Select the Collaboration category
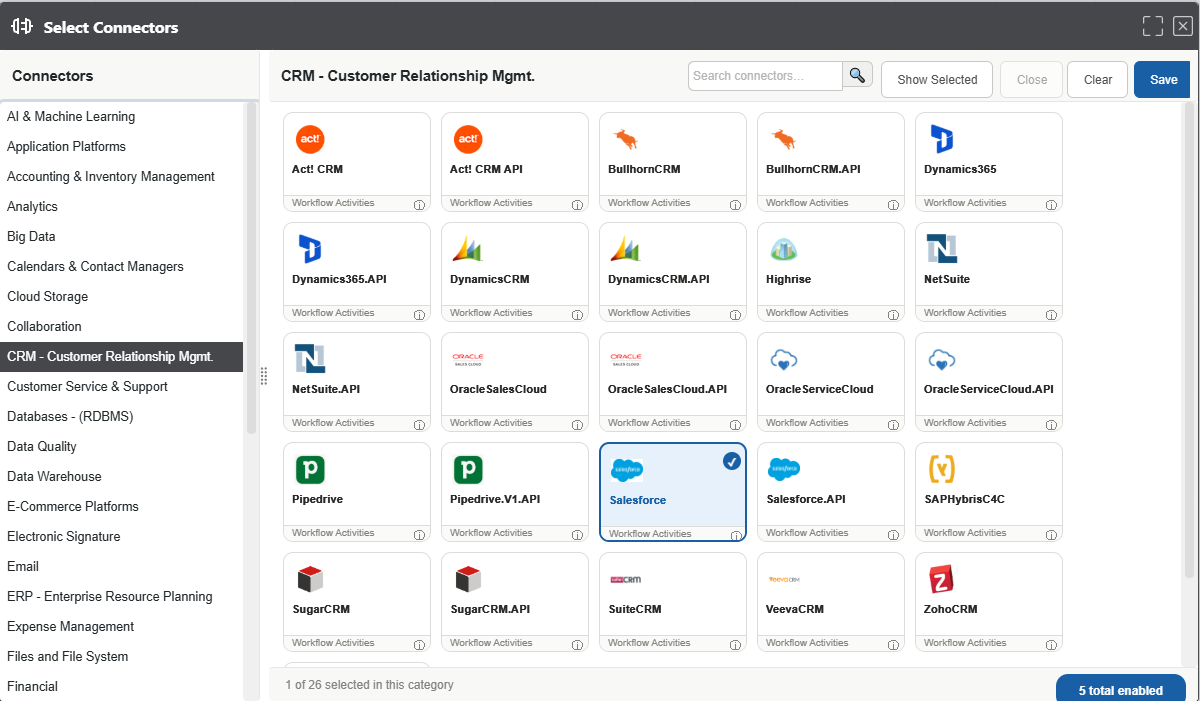 click(122, 327)
